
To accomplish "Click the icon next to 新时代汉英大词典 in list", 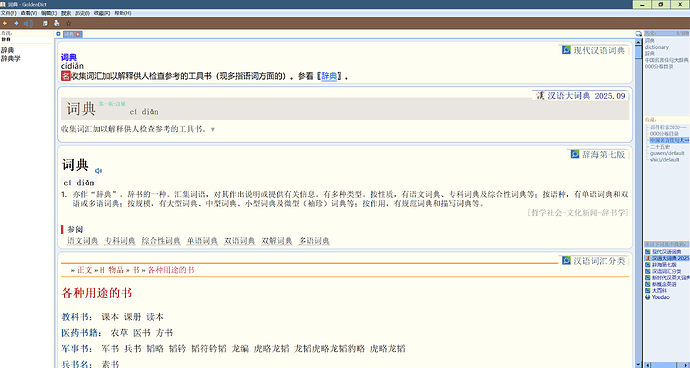I will coord(647,278).
